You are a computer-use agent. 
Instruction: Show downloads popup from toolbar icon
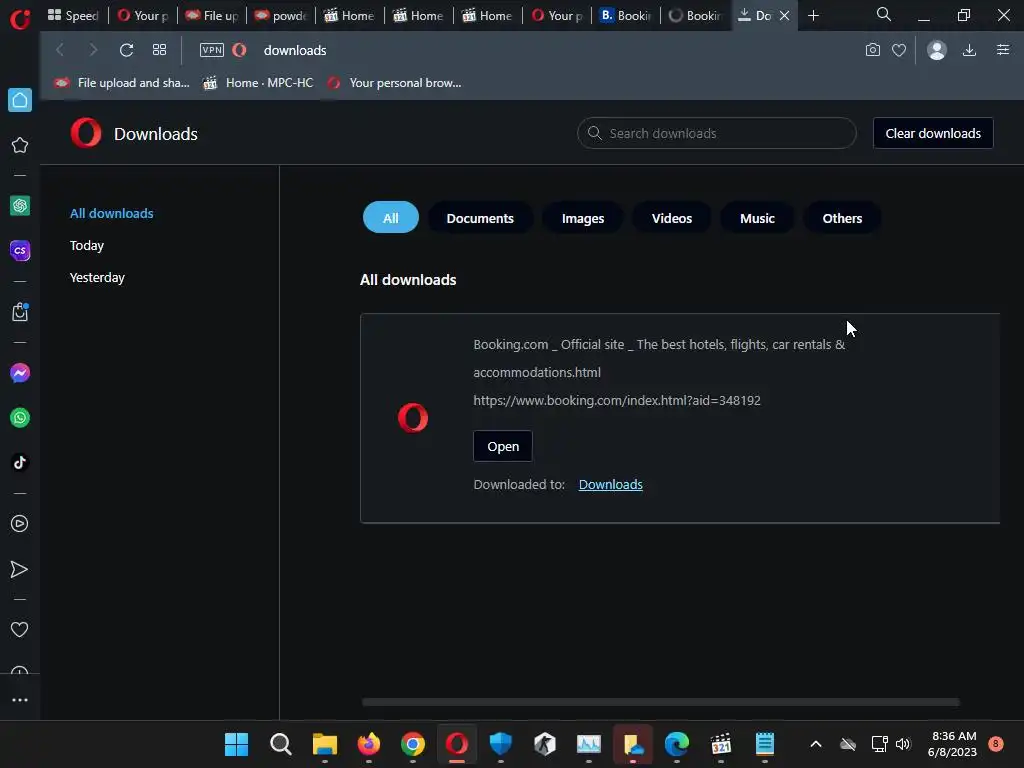point(969,50)
